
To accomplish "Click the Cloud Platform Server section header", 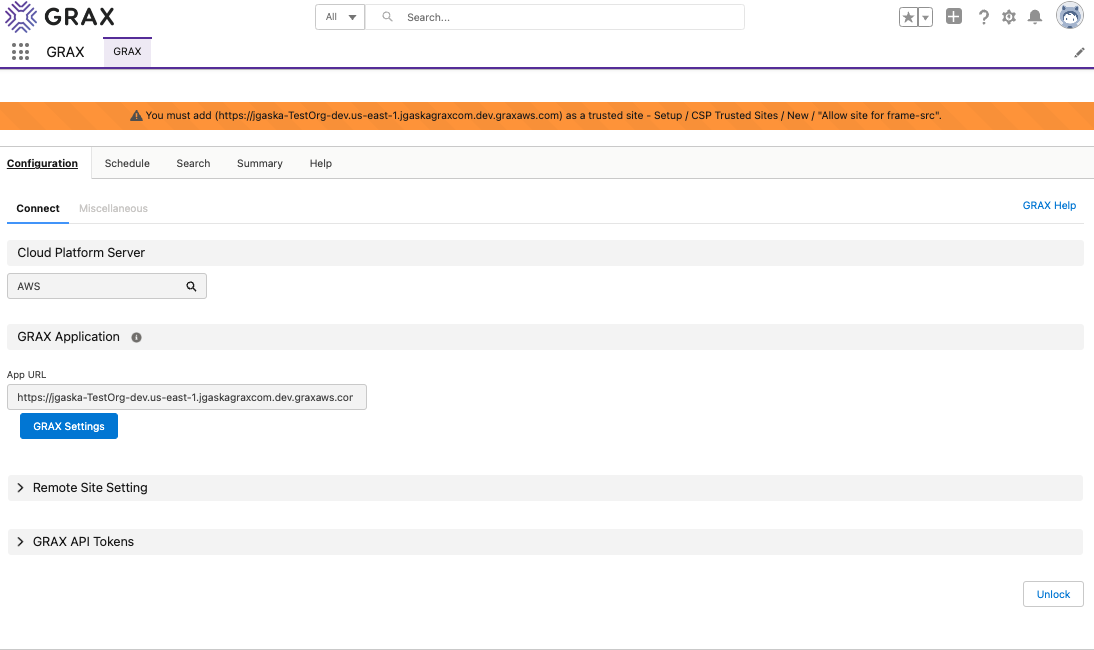I will (545, 253).
